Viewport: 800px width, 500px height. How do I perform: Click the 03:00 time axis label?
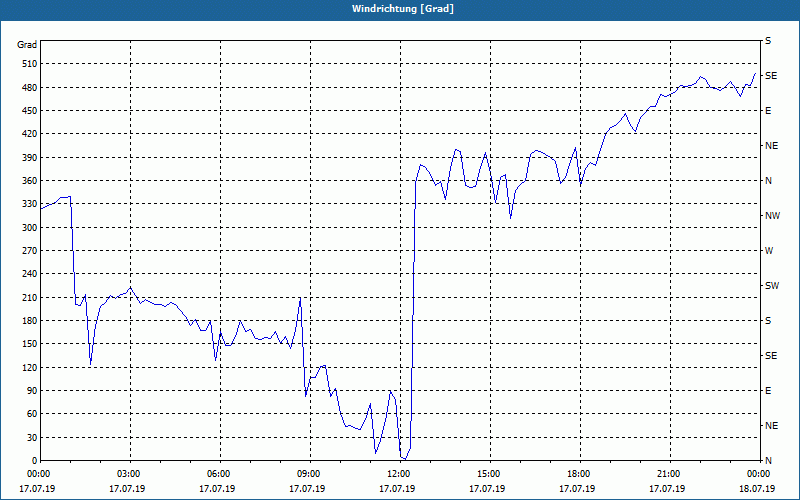point(130,474)
